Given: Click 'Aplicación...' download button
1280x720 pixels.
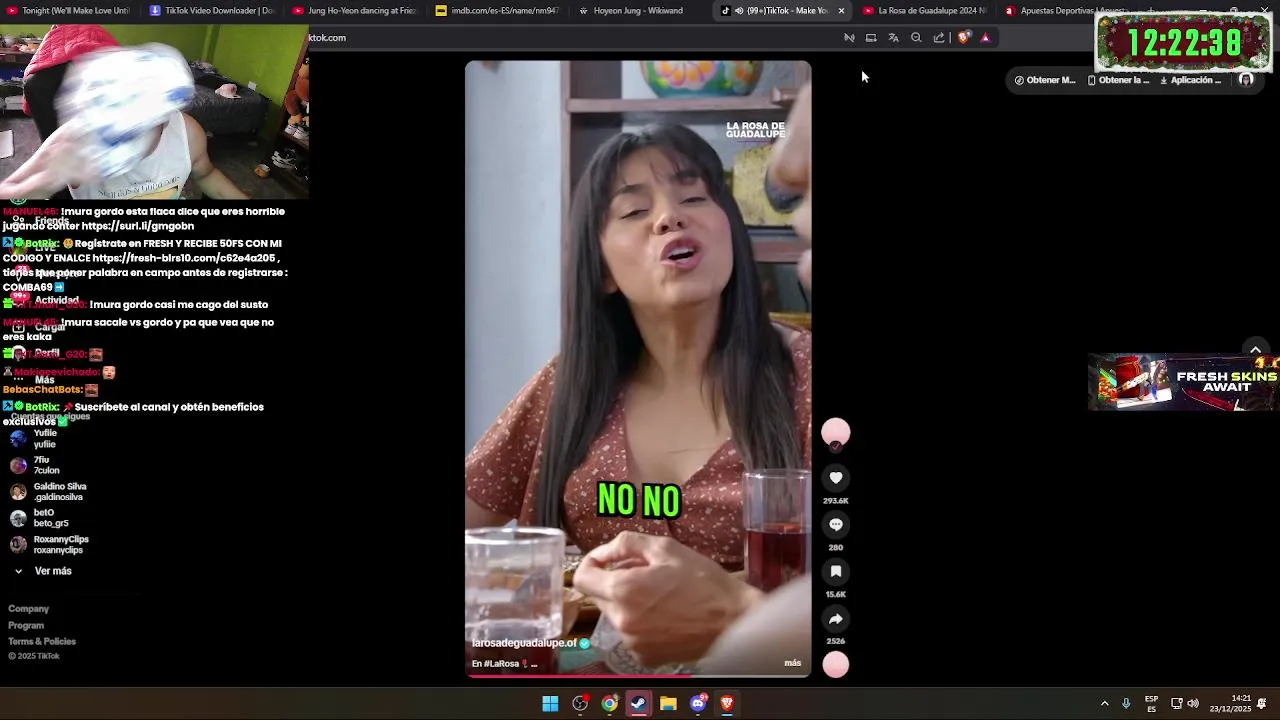Looking at the screenshot, I should (x=1190, y=80).
